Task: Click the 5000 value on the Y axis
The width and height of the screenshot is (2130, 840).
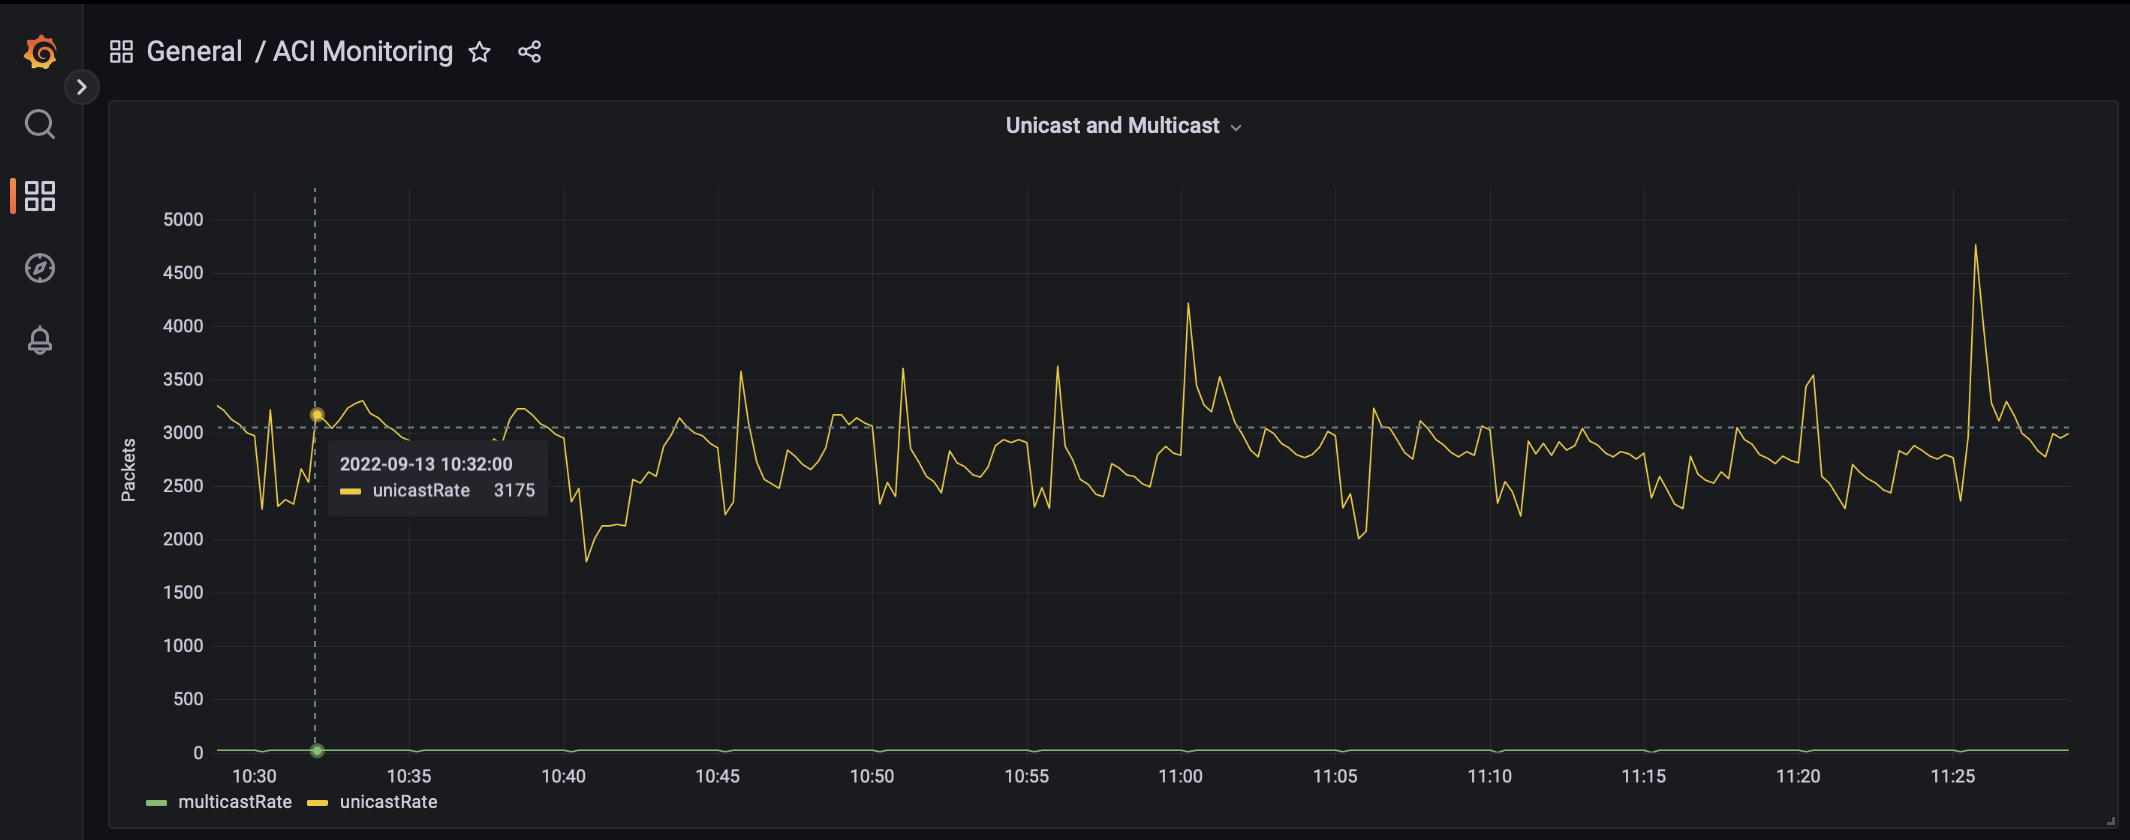Action: pyautogui.click(x=183, y=219)
